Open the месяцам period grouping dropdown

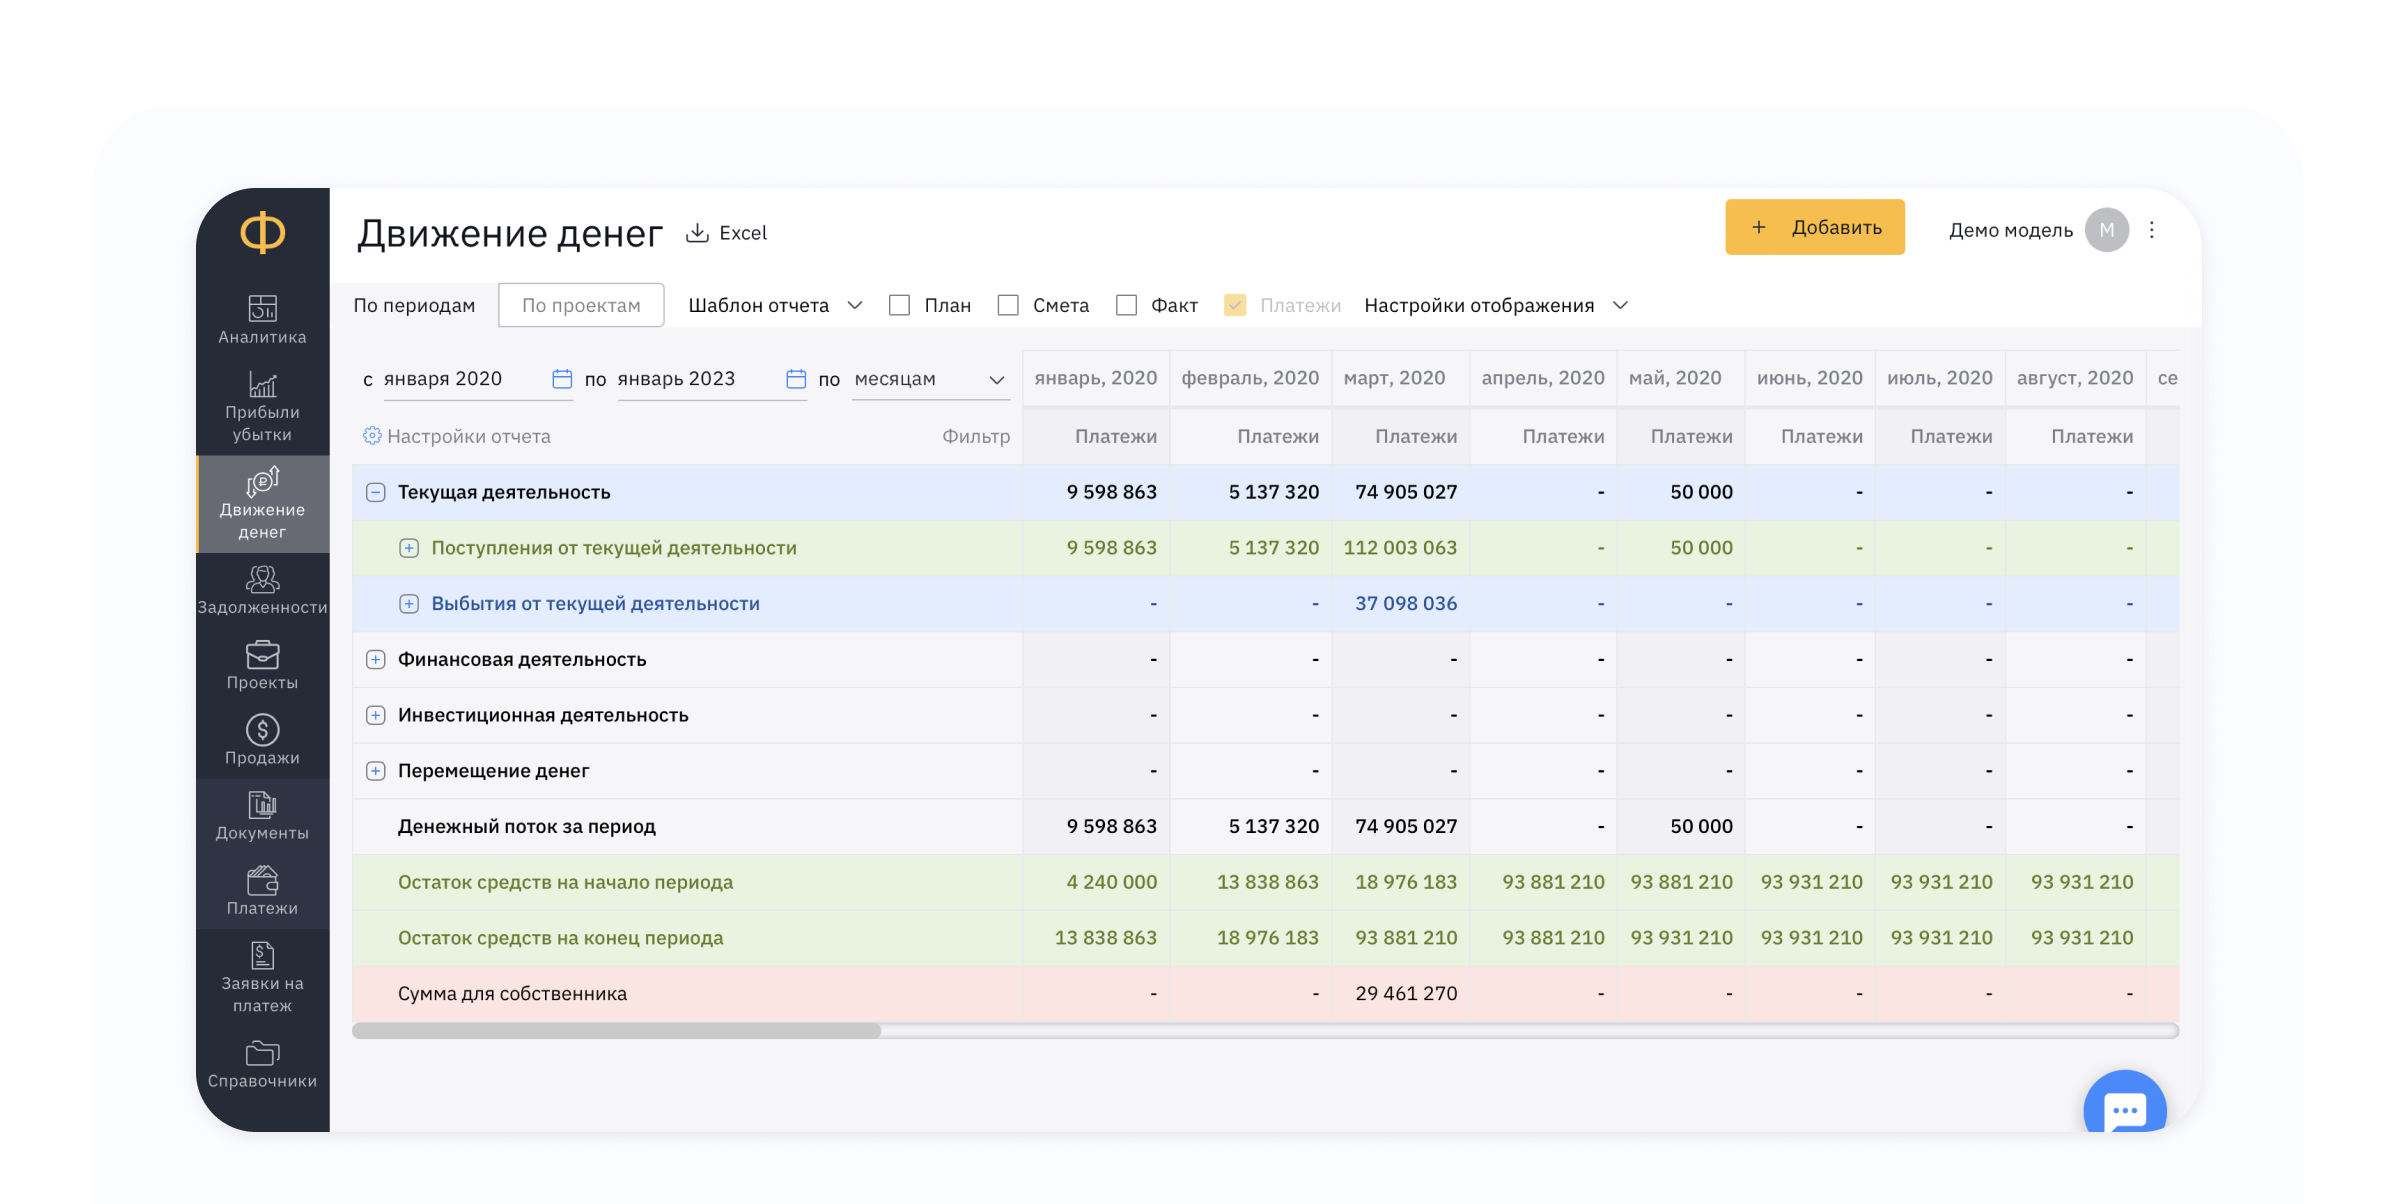point(929,379)
